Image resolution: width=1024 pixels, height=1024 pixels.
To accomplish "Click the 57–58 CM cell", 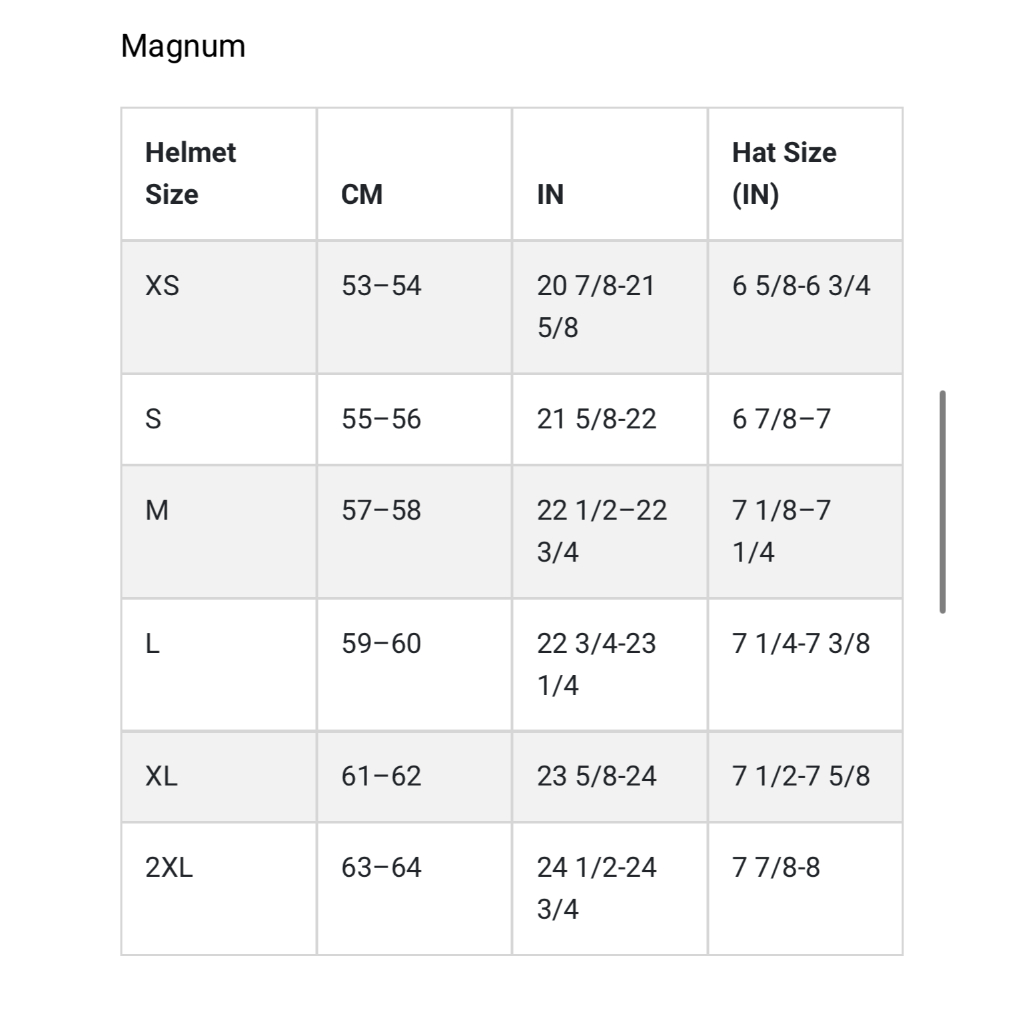I will [414, 532].
